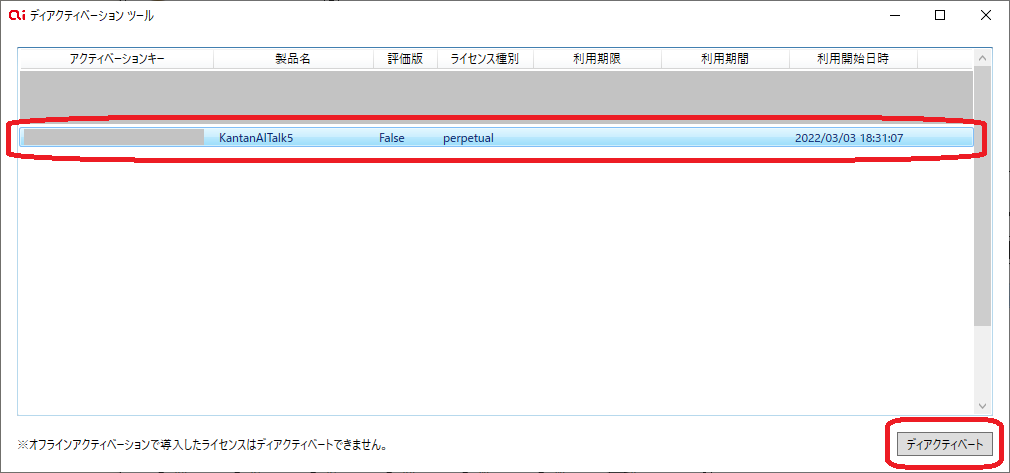Select the KantanAITalk5 product name cell
Viewport: 1010px width, 473px height.
[x=256, y=138]
